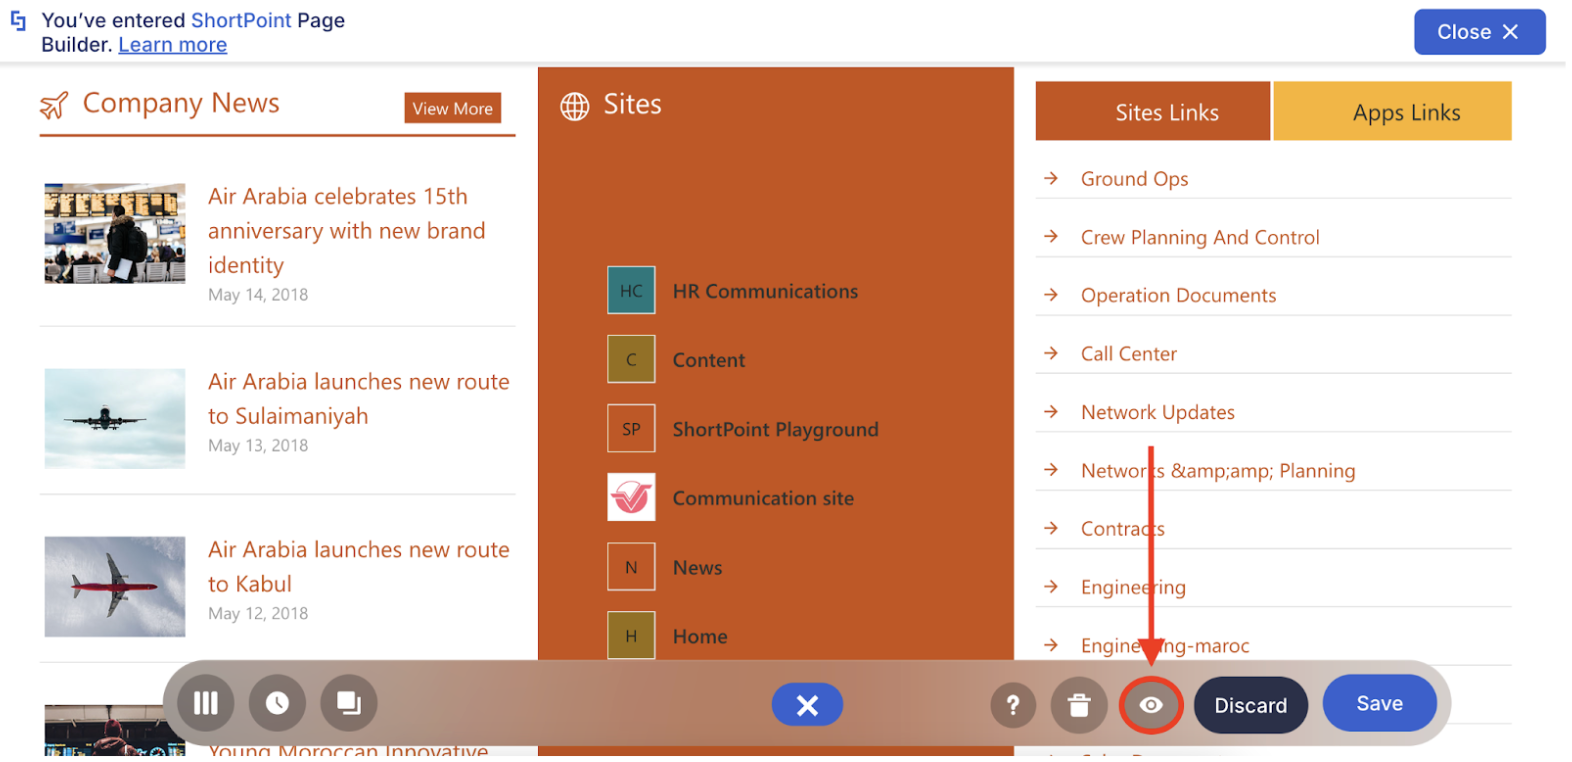Open the News site link
This screenshot has height=762, width=1572.
(x=697, y=567)
